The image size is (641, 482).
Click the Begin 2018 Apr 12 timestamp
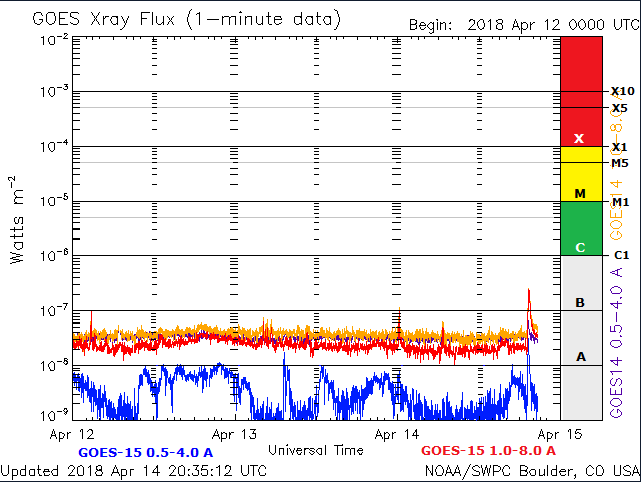pos(520,24)
